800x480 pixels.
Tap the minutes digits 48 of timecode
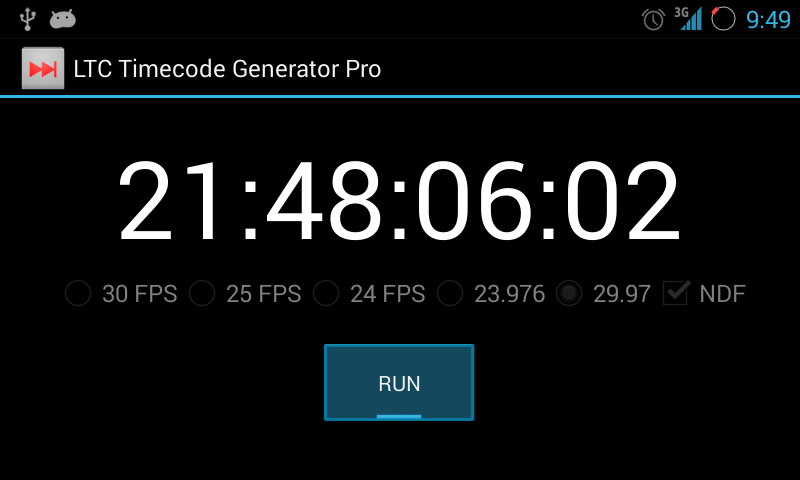point(324,200)
